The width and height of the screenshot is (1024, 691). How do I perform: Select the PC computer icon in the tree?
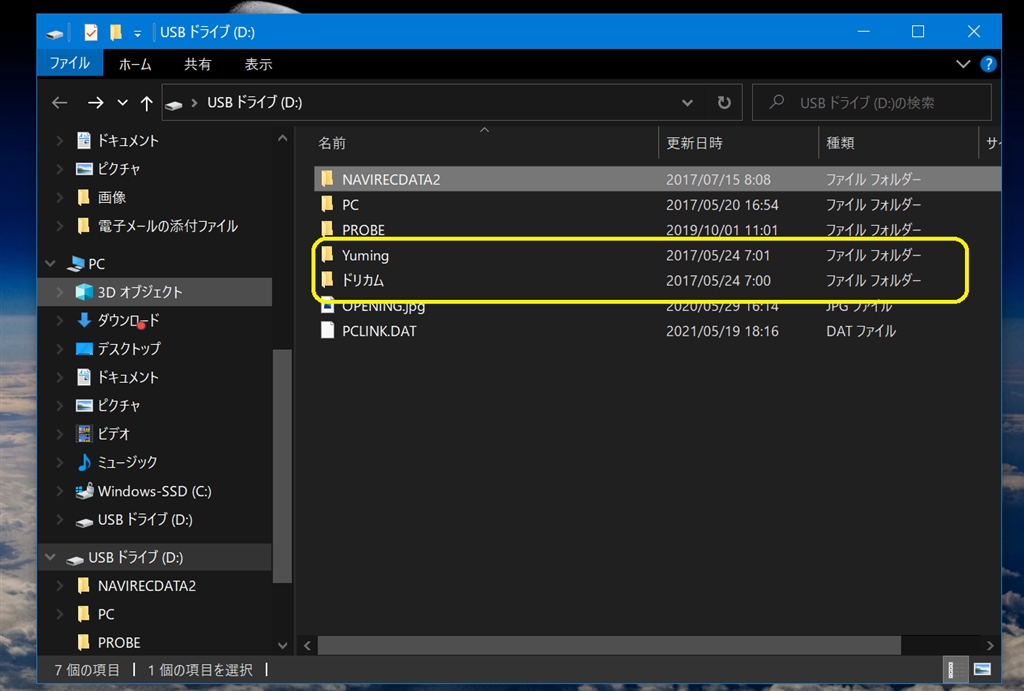(x=76, y=264)
